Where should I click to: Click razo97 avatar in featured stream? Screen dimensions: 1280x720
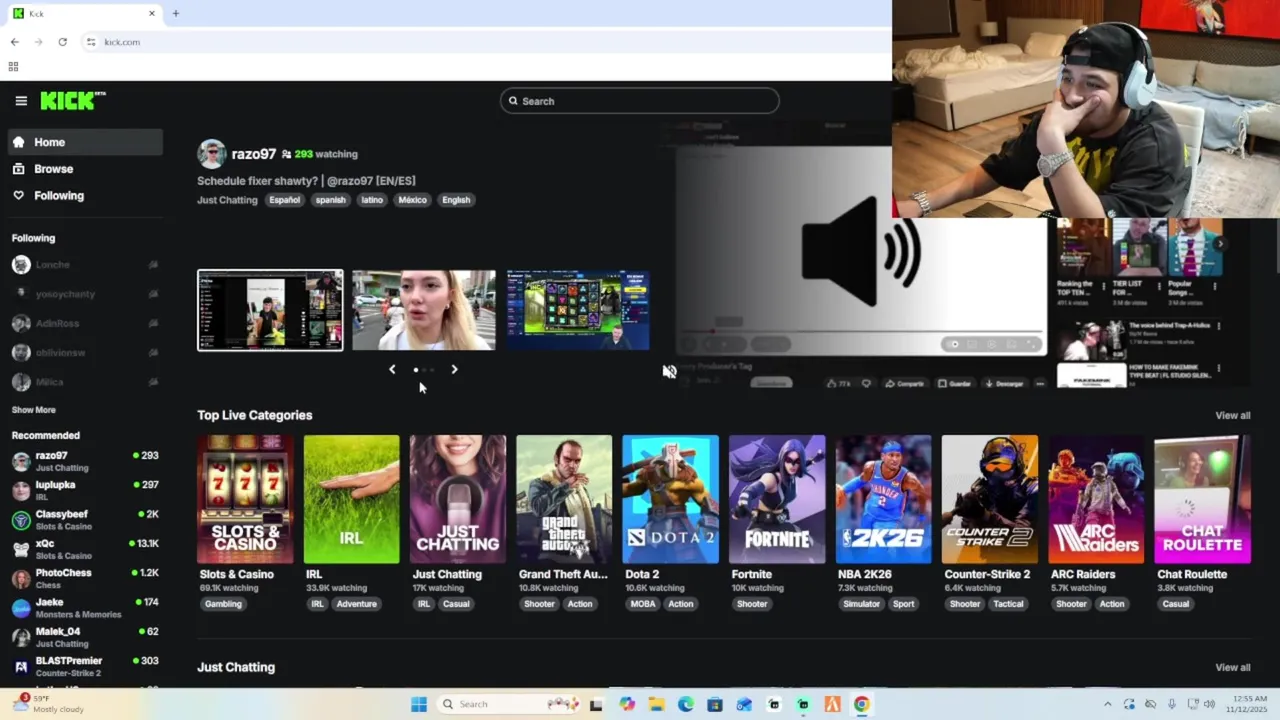[211, 154]
